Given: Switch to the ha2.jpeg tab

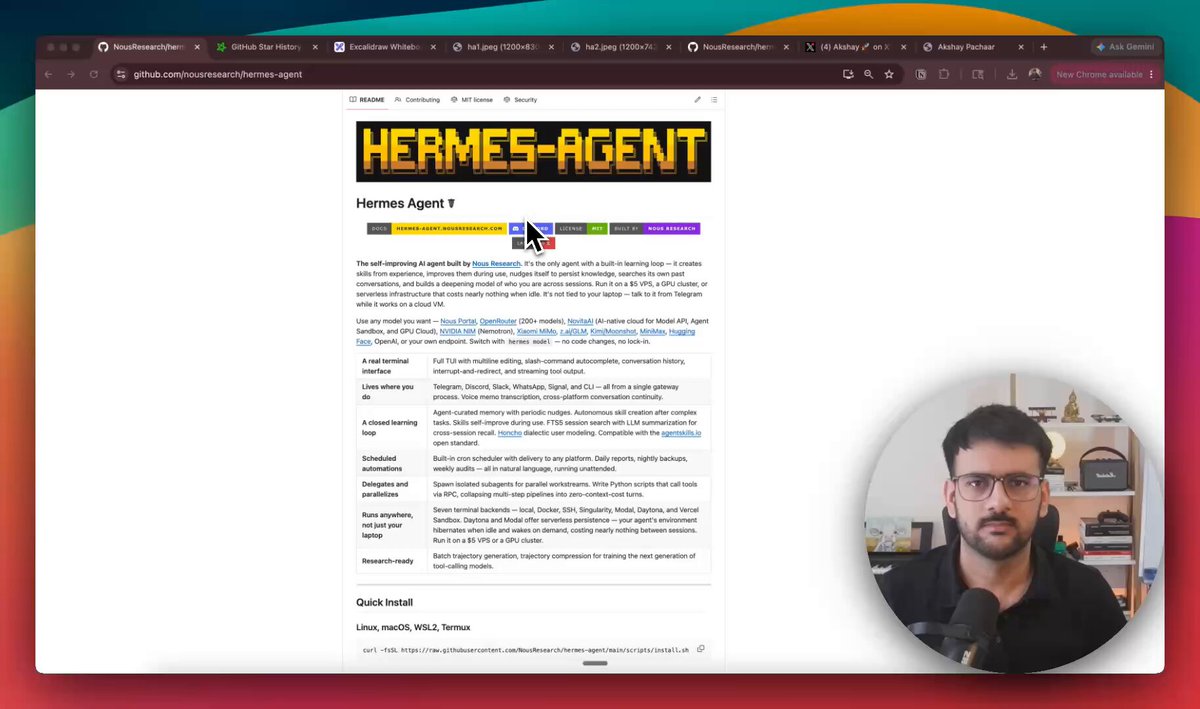Looking at the screenshot, I should click(620, 47).
